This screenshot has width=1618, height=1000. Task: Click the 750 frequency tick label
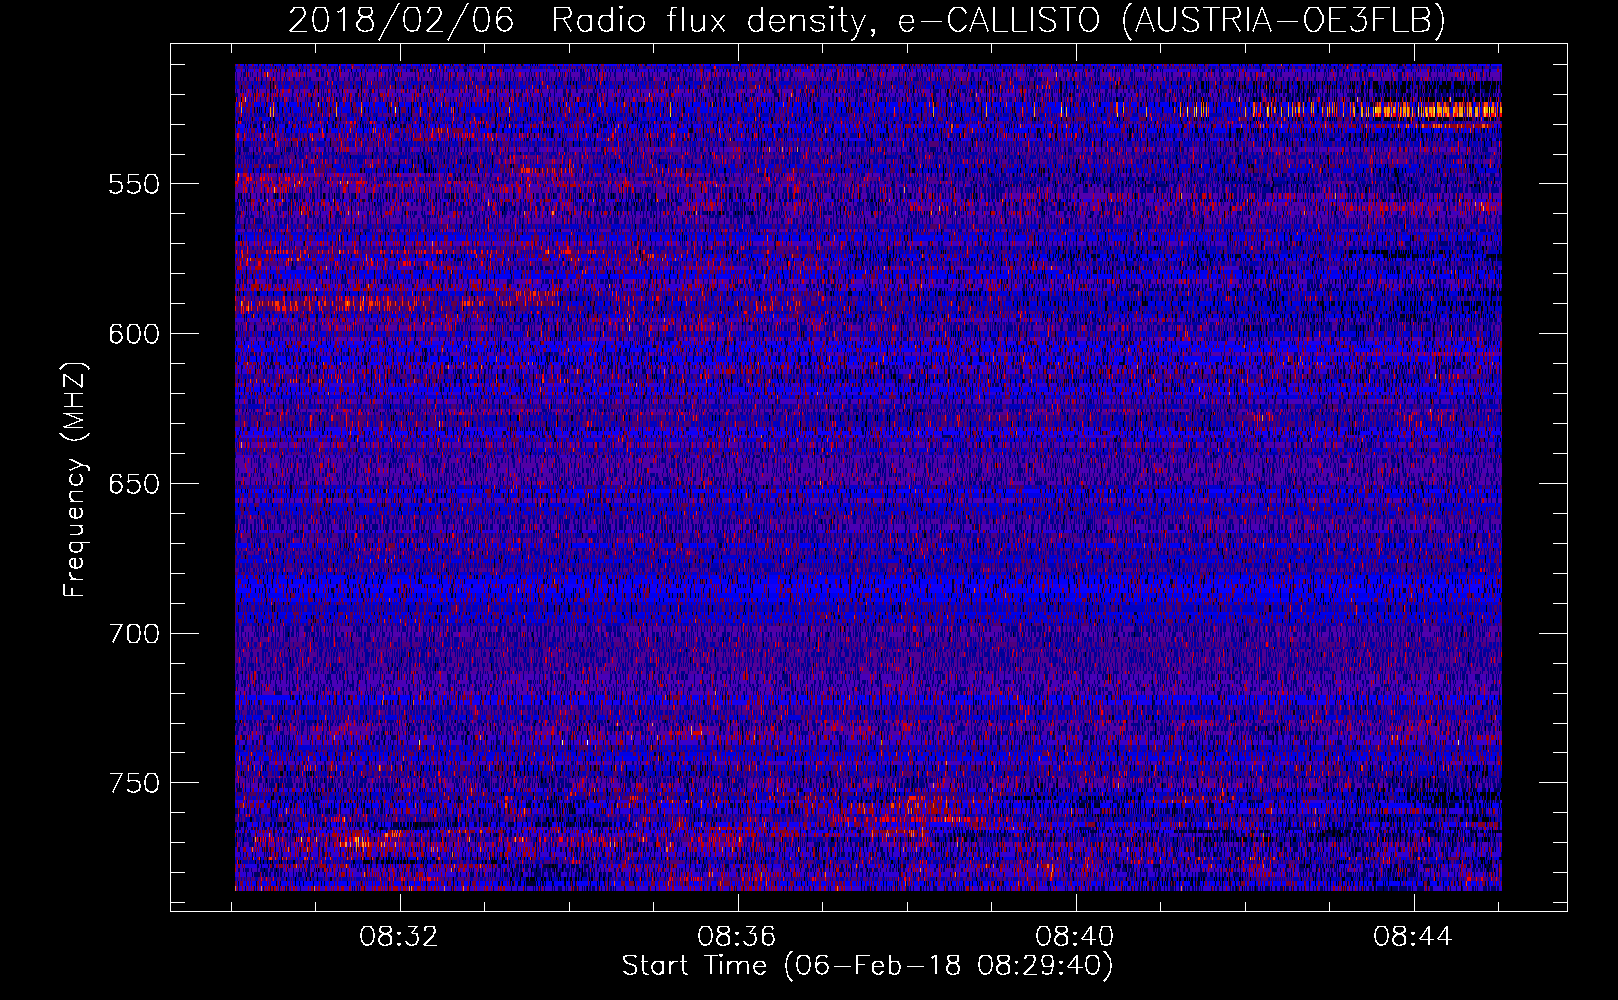[134, 783]
